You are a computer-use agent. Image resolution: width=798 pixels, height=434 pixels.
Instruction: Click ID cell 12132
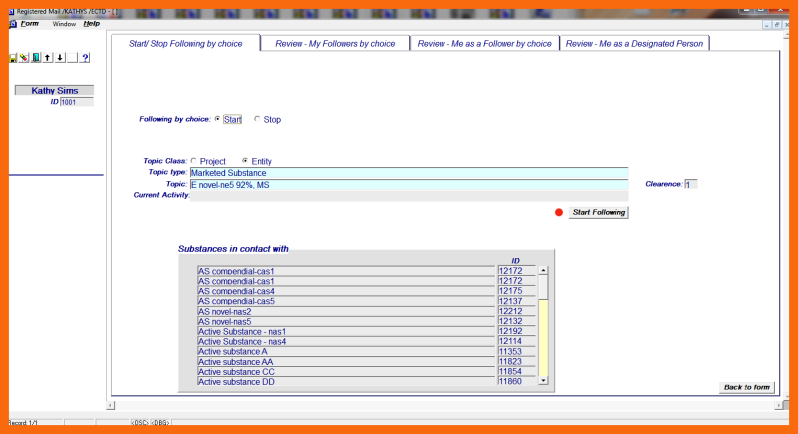point(517,321)
